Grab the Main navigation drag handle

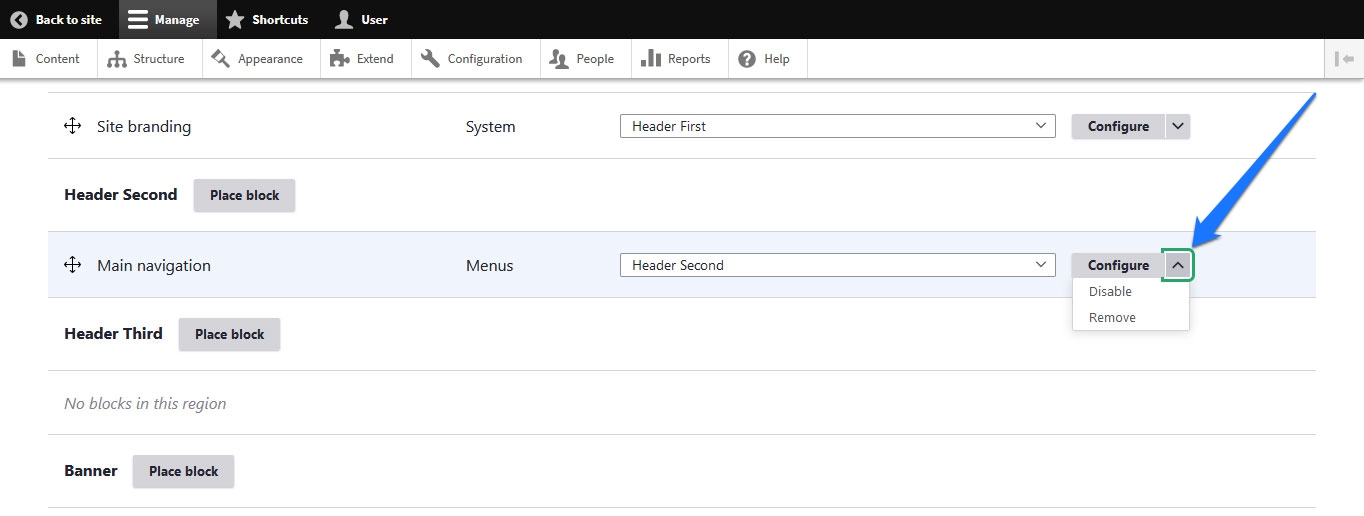click(72, 265)
